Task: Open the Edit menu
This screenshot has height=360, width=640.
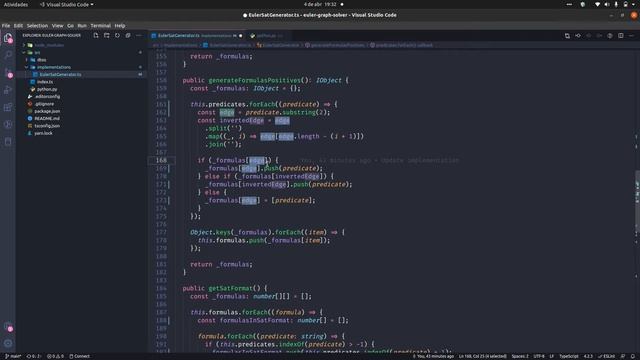Action: tap(18, 26)
